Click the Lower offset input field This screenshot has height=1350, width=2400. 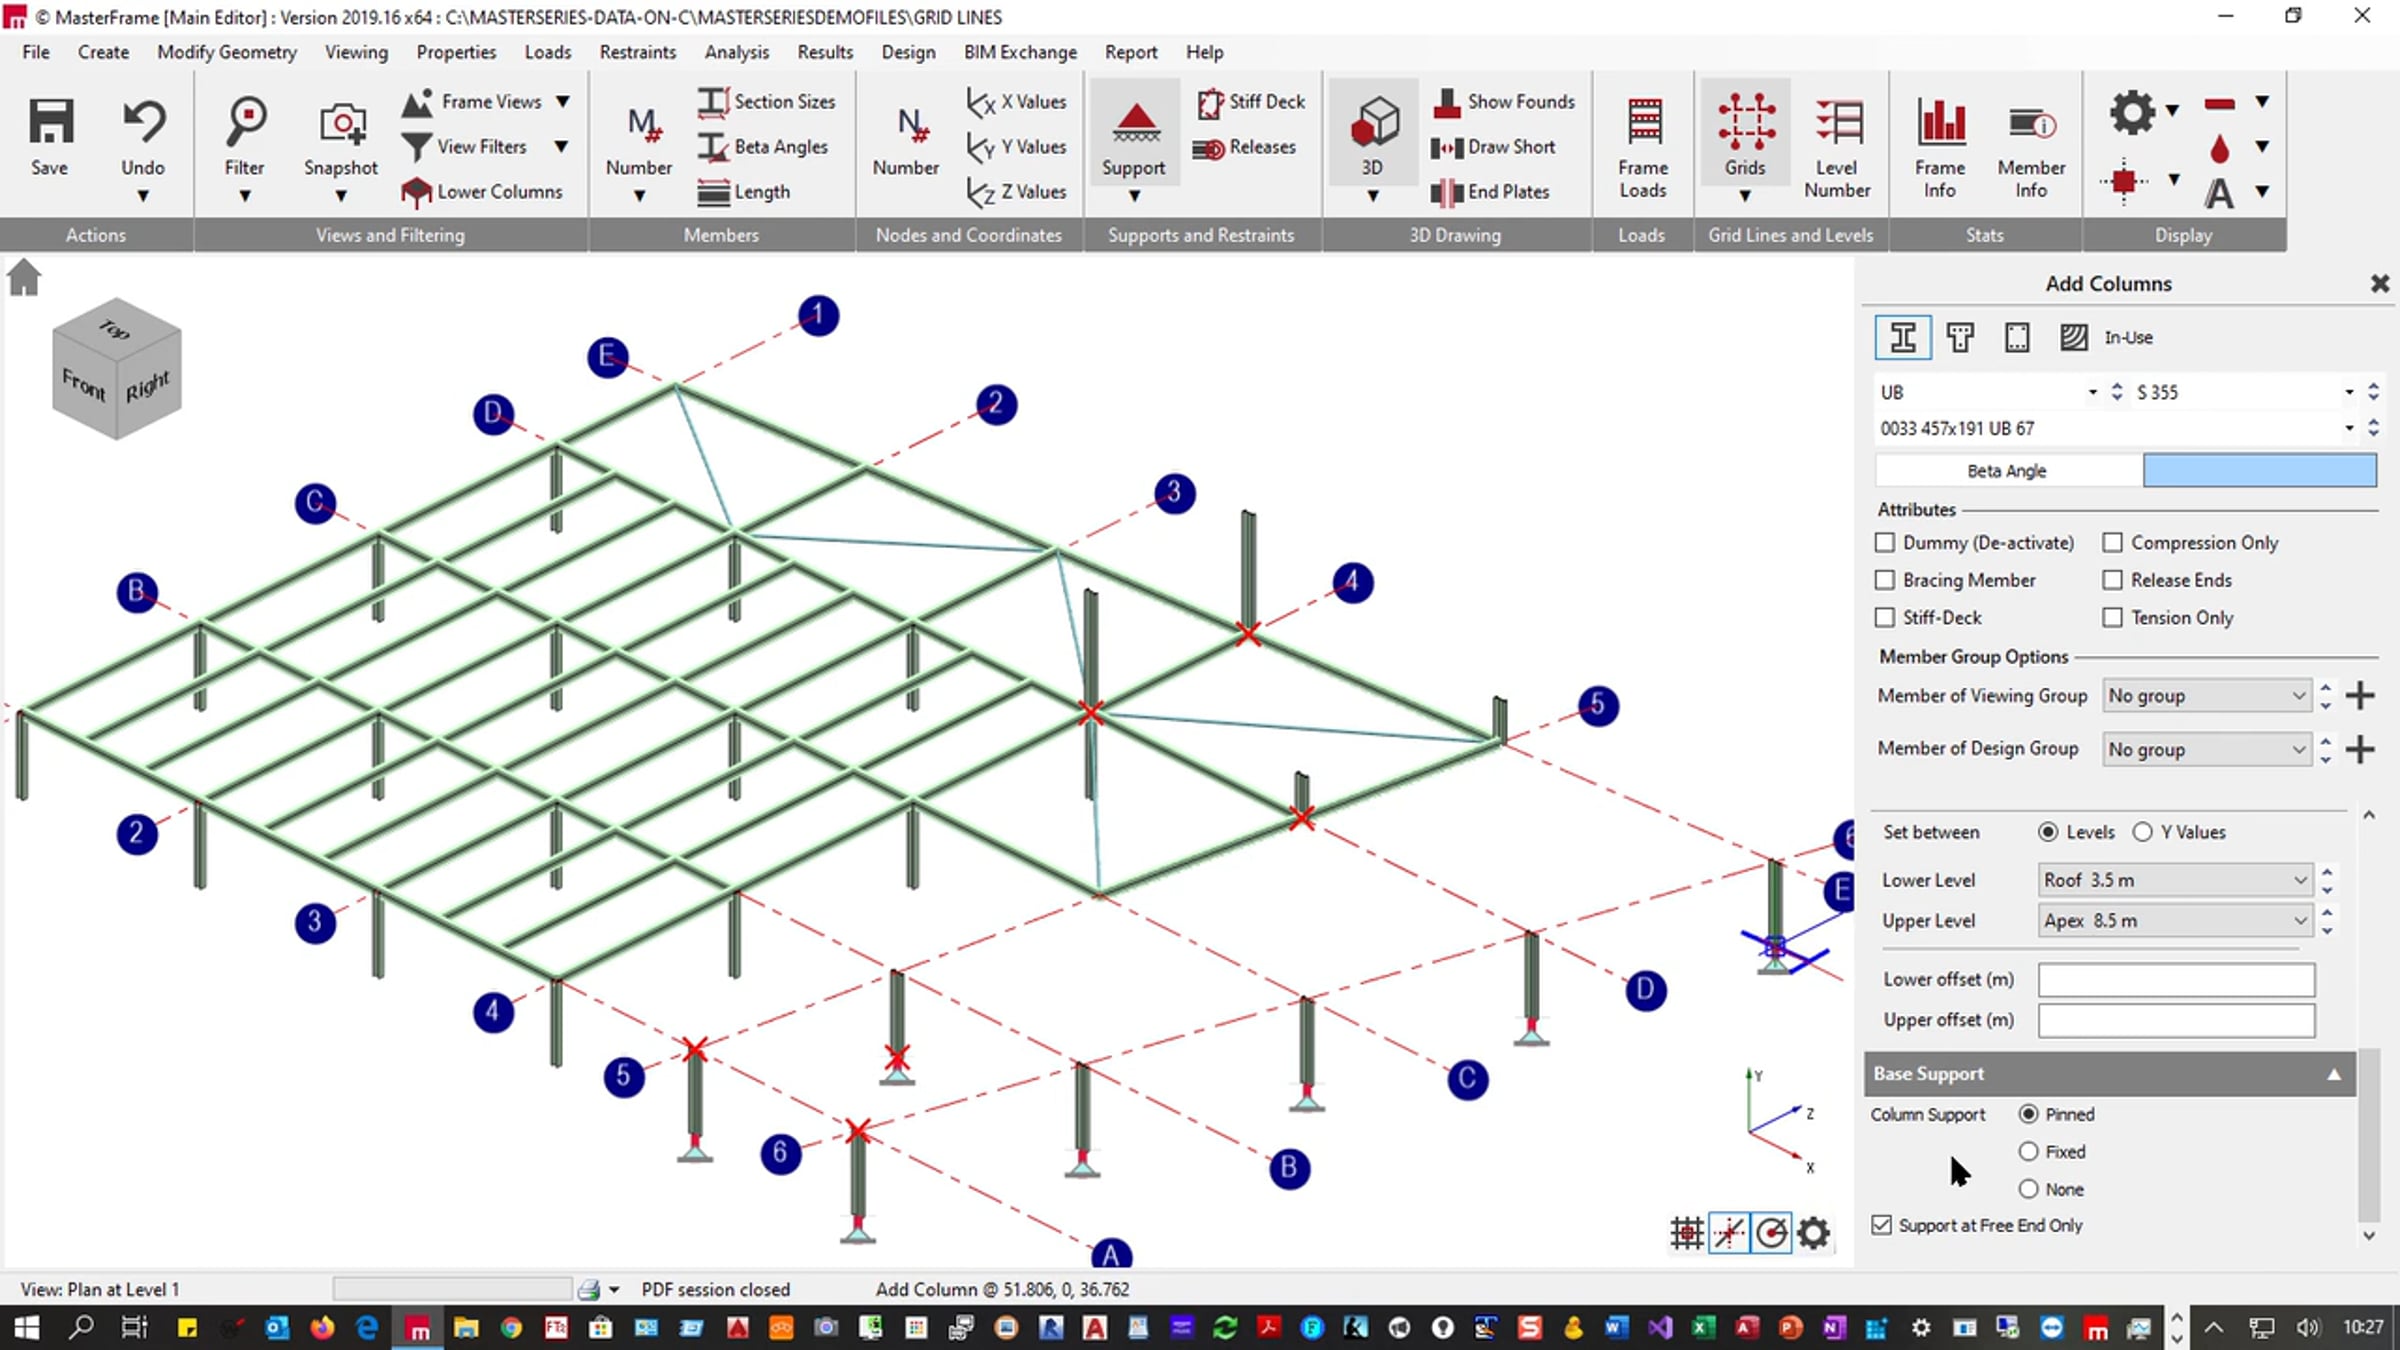click(x=2176, y=980)
